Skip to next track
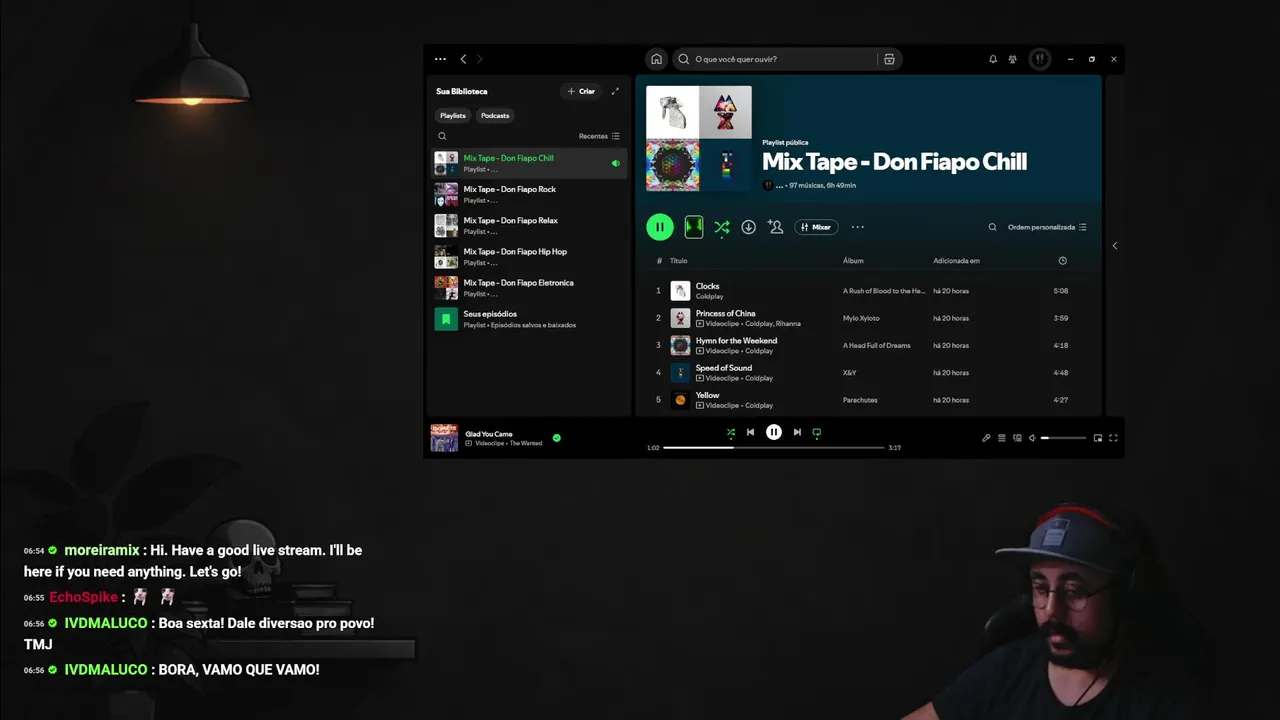 797,432
